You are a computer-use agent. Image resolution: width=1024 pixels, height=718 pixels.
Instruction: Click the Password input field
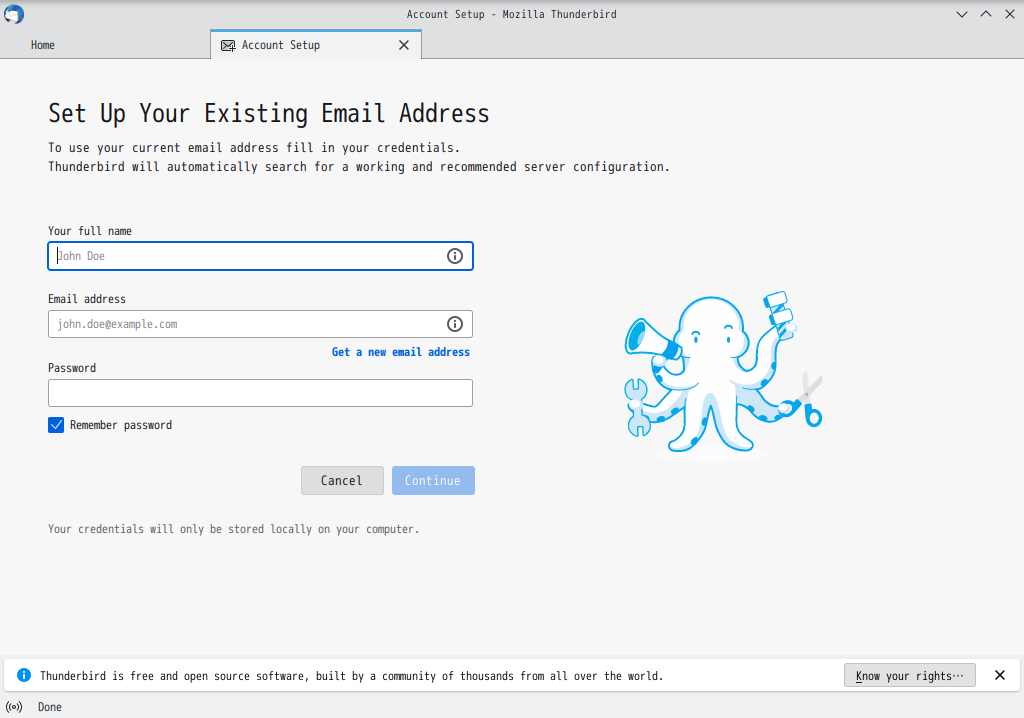pos(261,393)
